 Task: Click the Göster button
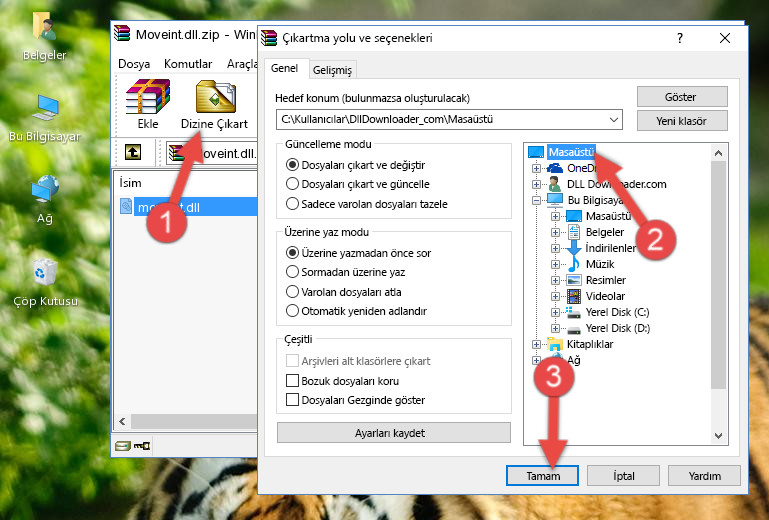(682, 97)
